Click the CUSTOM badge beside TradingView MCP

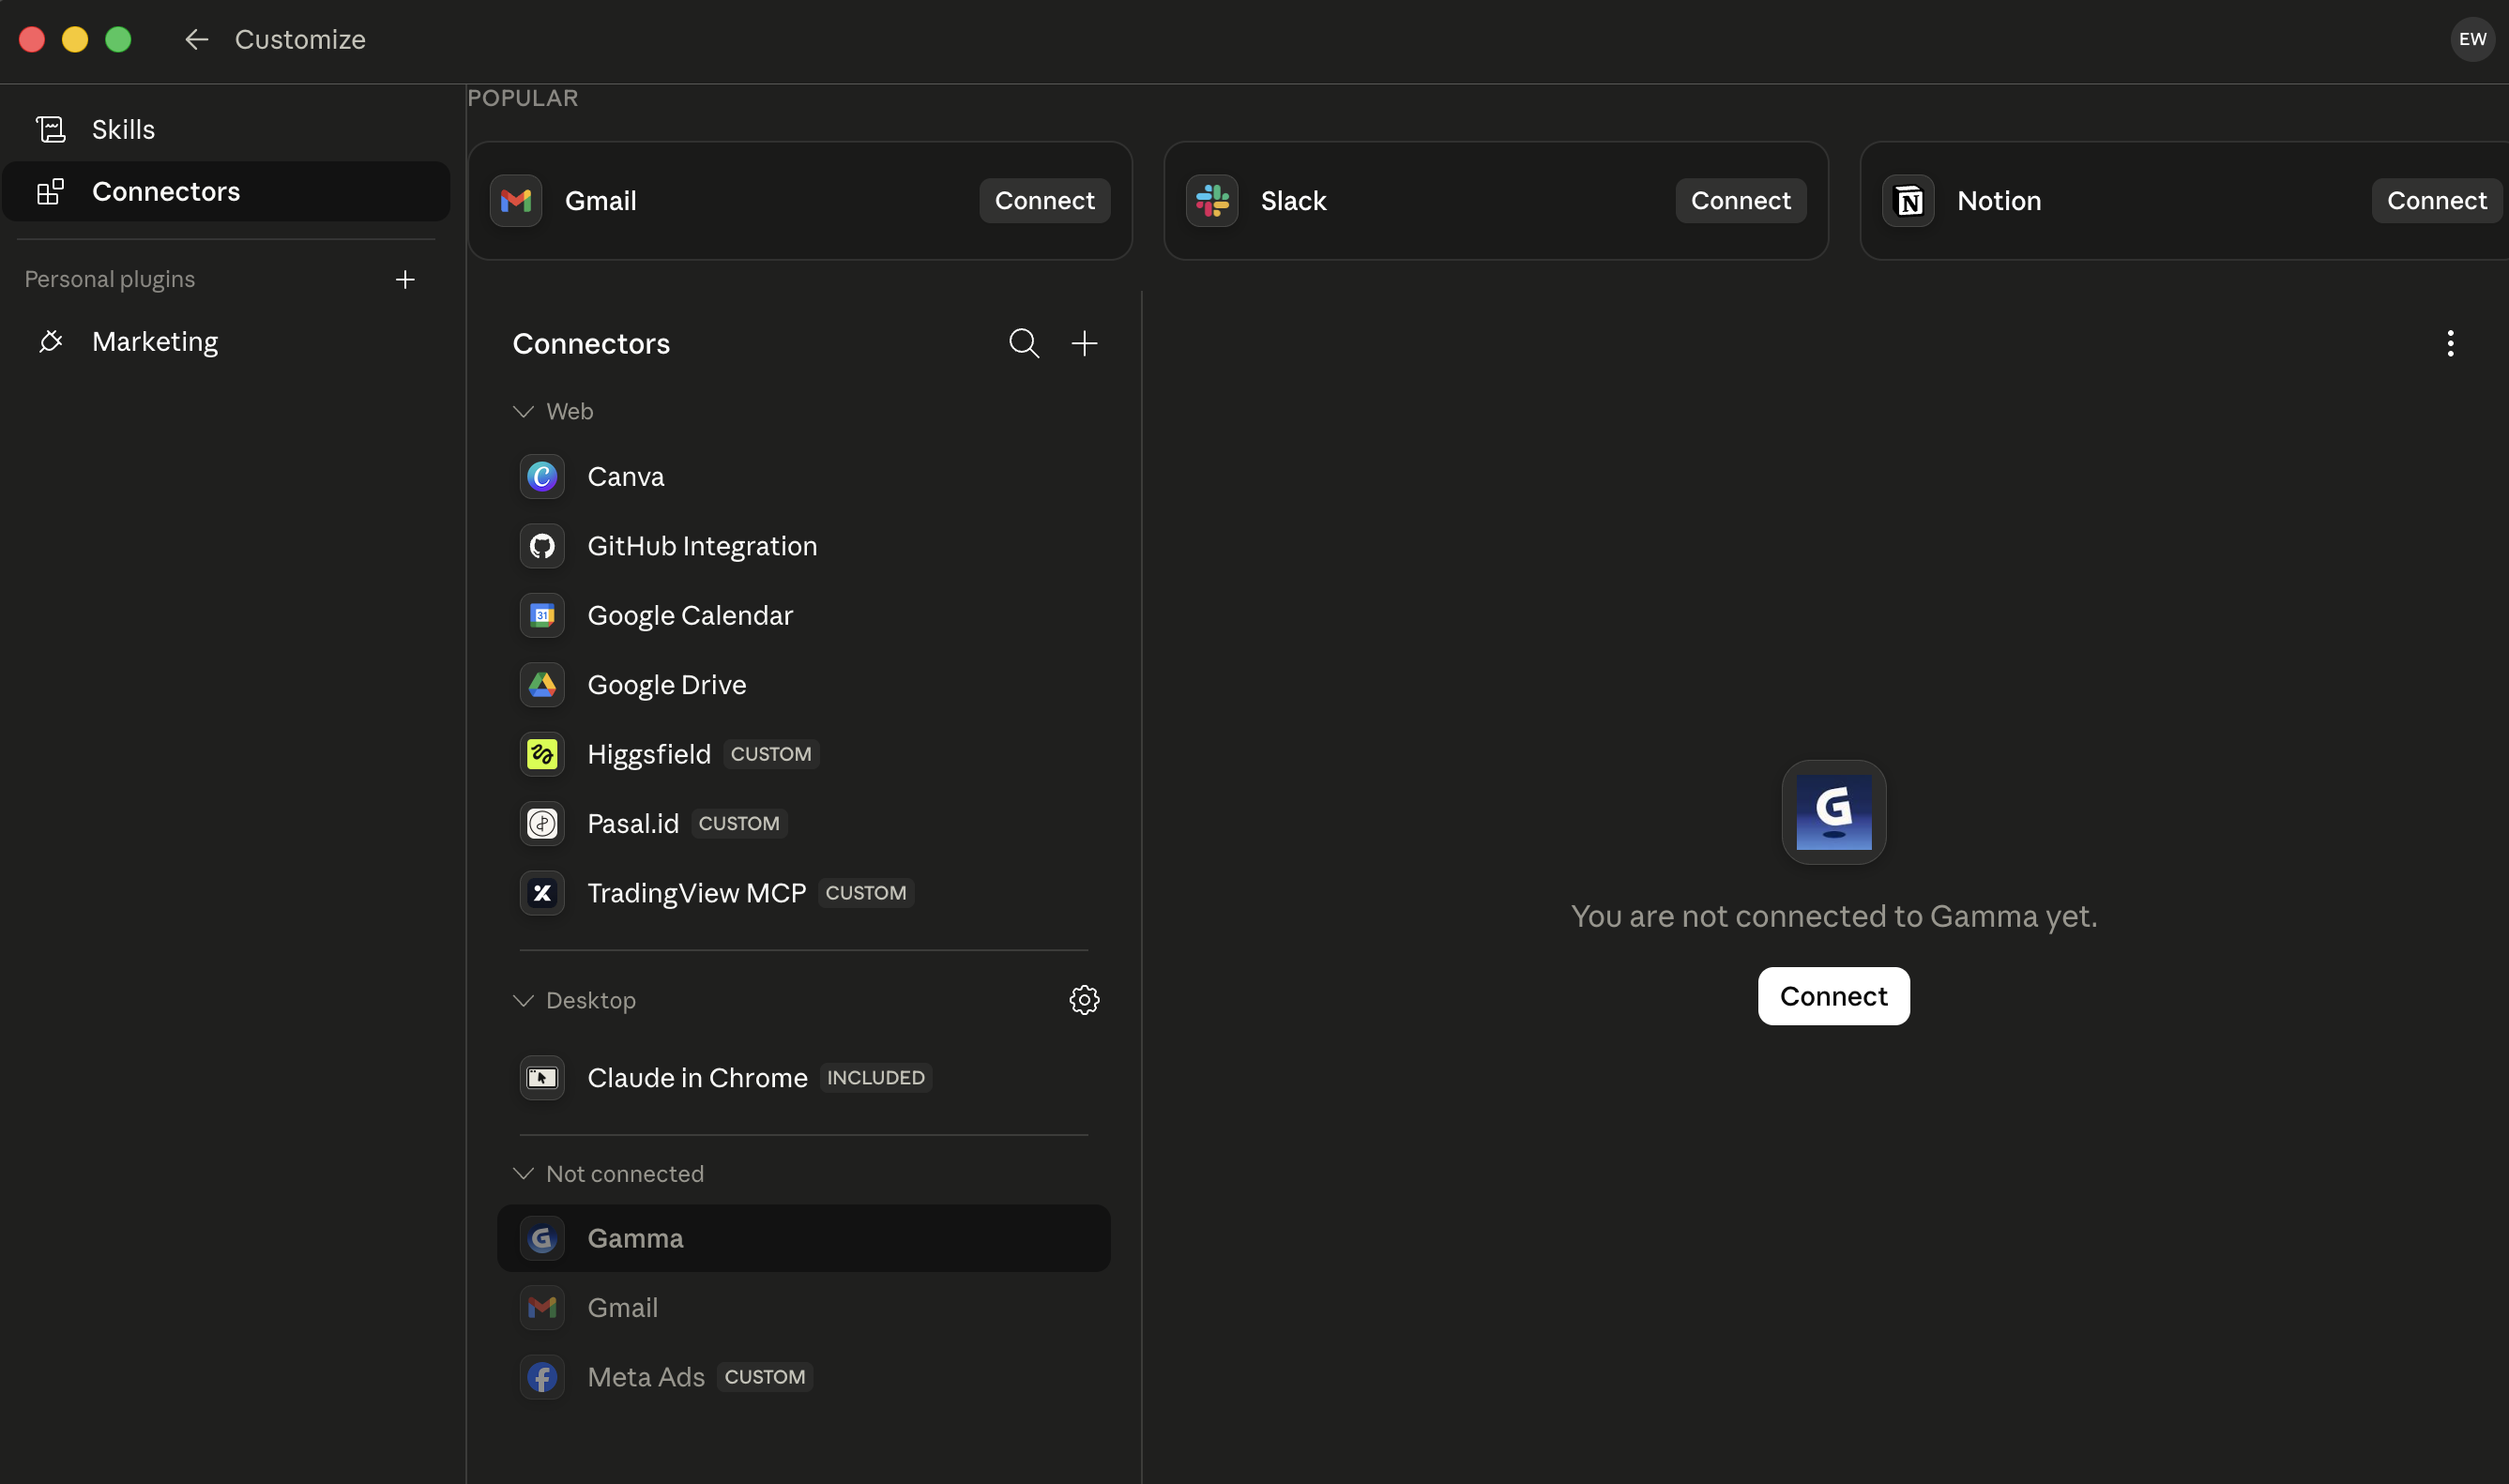click(x=866, y=893)
